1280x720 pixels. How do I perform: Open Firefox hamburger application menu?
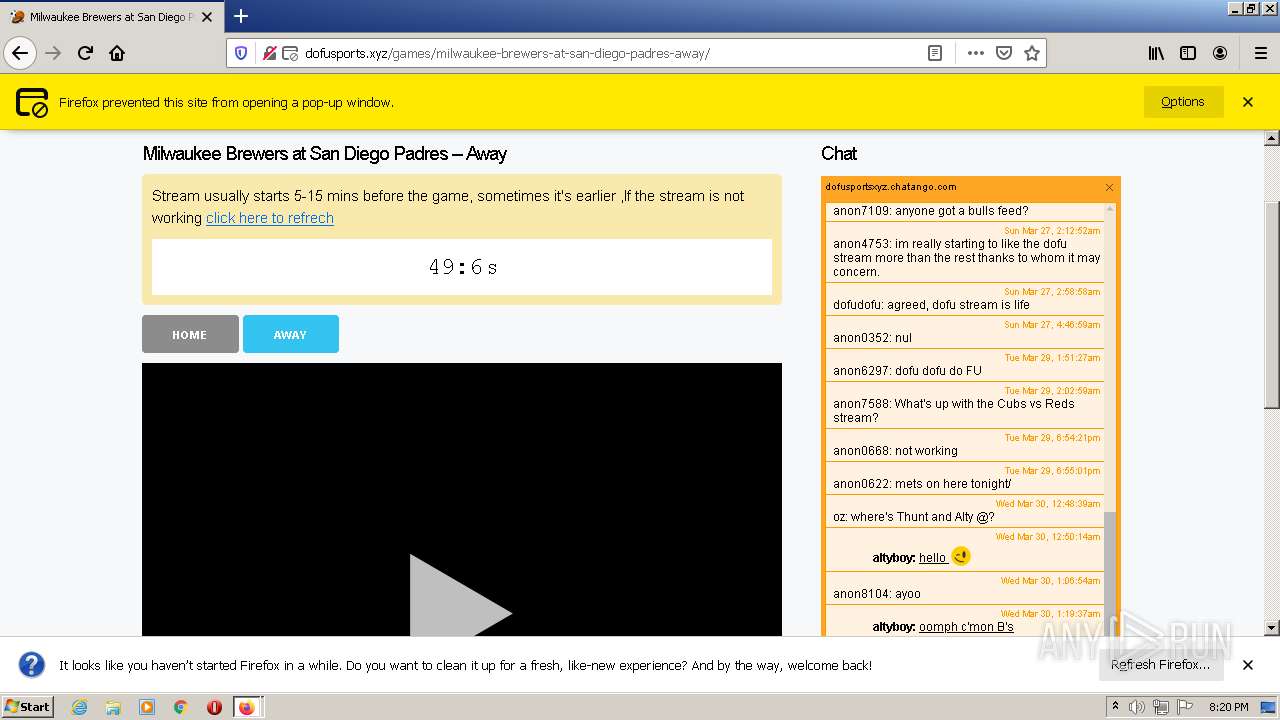[x=1260, y=53]
